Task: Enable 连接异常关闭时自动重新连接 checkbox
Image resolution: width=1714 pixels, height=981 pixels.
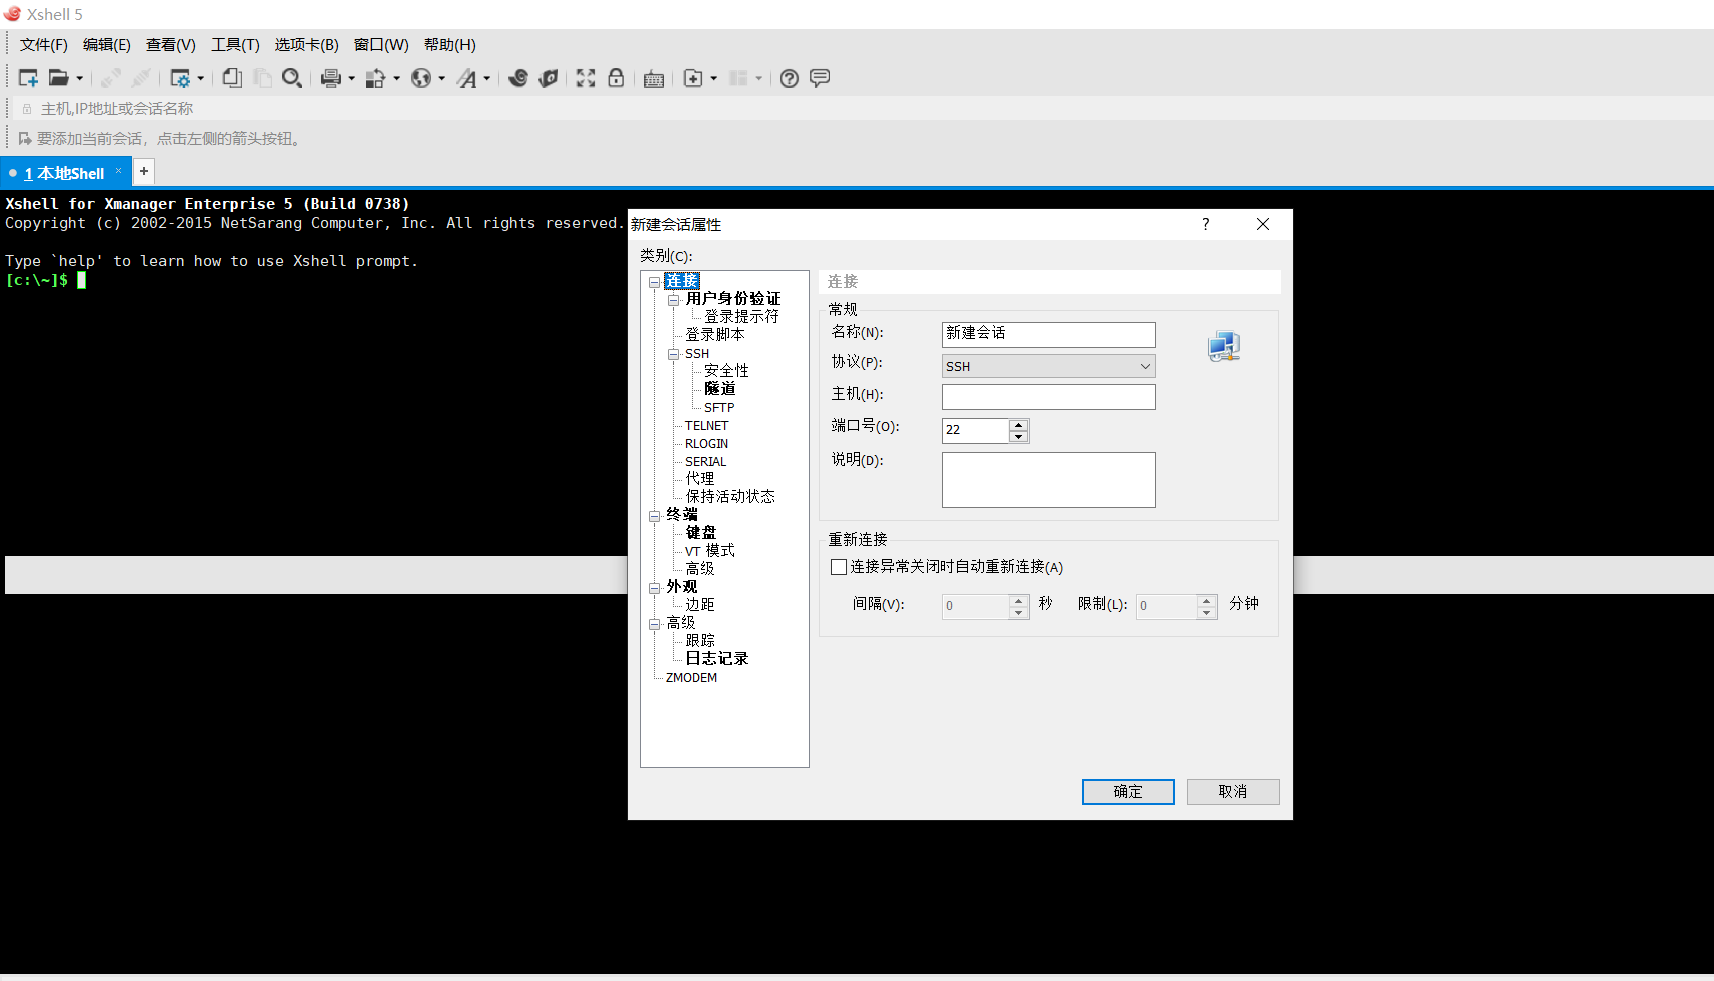Action: (839, 567)
